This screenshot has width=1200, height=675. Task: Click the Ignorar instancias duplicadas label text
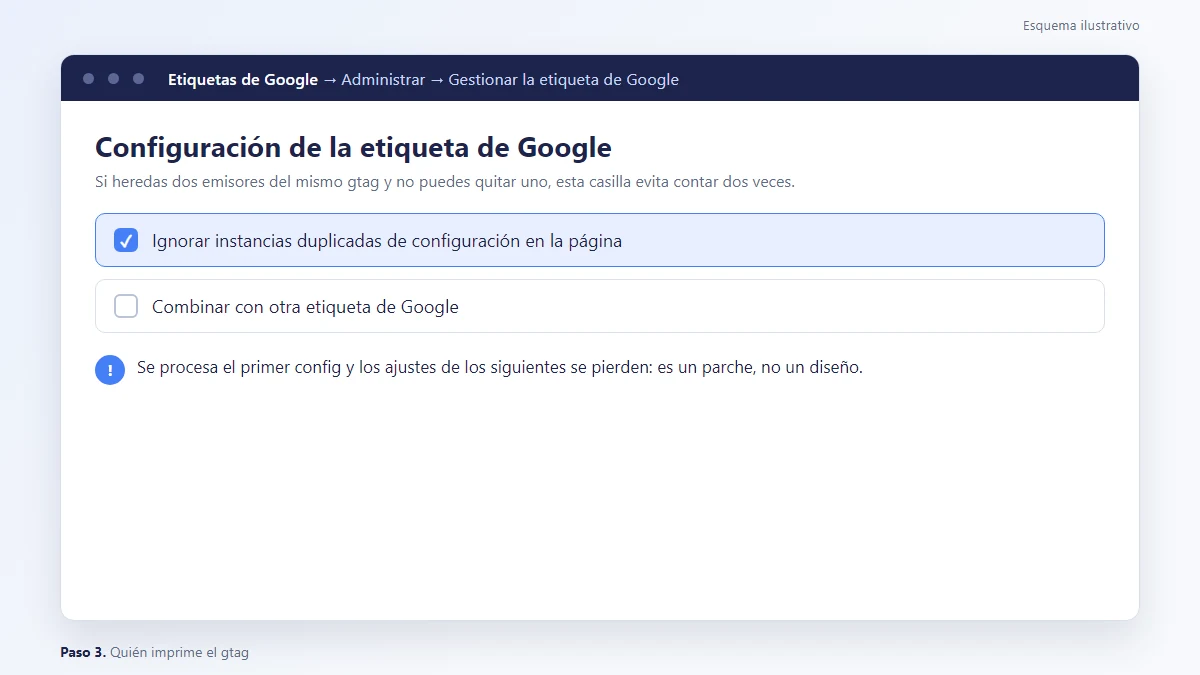click(387, 241)
